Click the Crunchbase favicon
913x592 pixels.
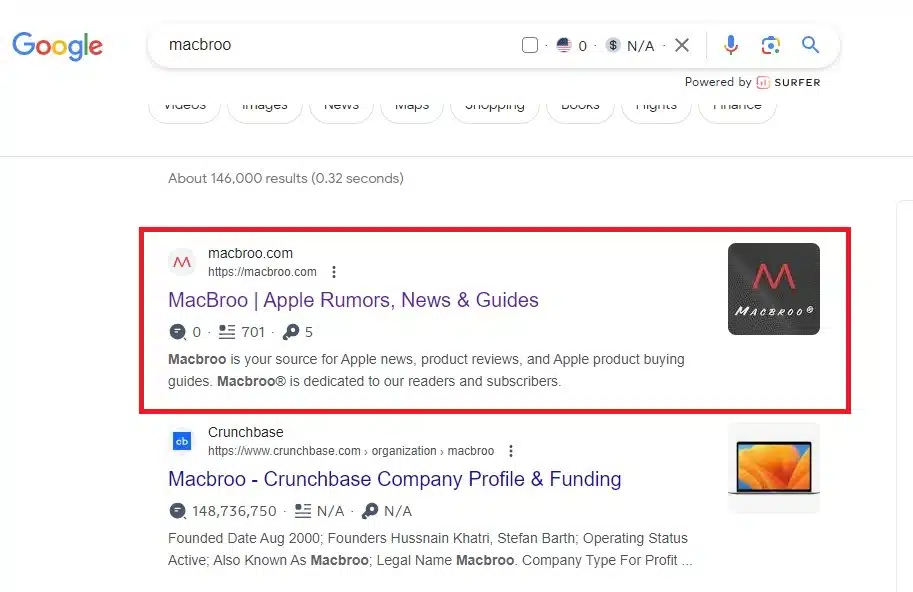182,441
